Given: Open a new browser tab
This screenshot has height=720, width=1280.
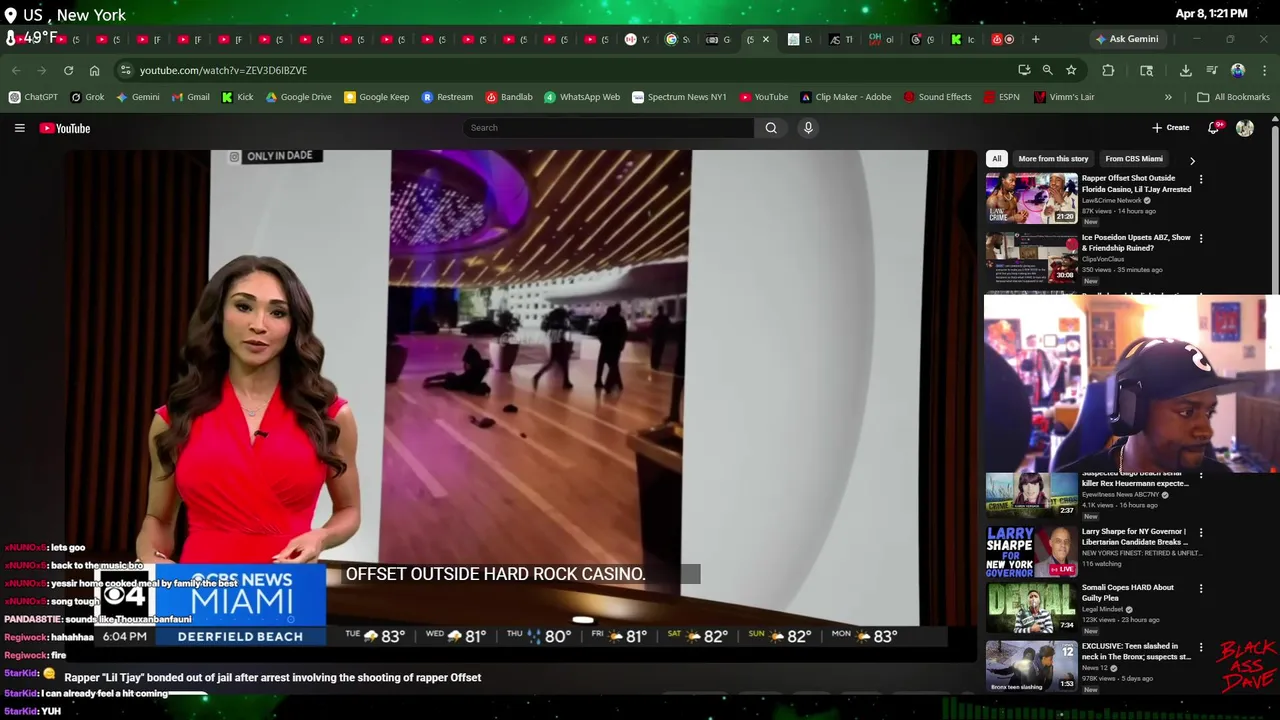Looking at the screenshot, I should click(1035, 40).
